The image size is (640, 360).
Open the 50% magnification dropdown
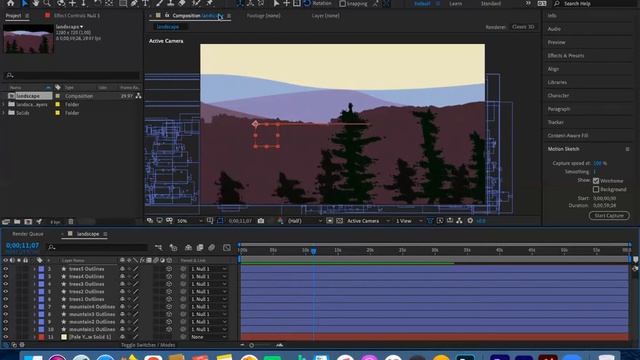(190, 221)
